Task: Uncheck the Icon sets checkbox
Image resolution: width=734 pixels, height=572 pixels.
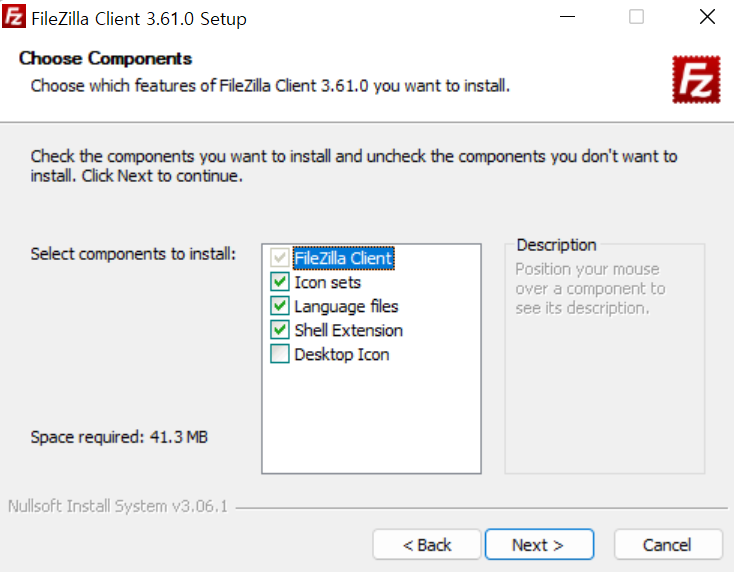Action: click(x=279, y=282)
